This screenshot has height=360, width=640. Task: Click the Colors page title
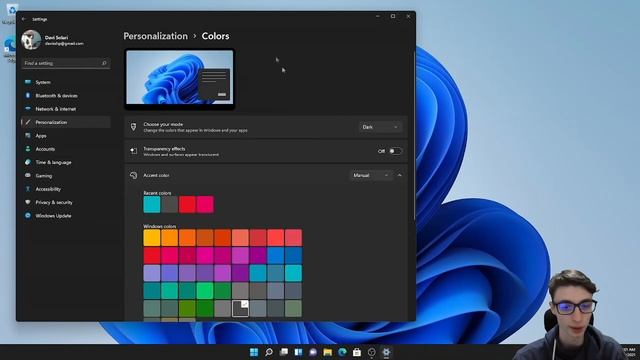tap(216, 36)
